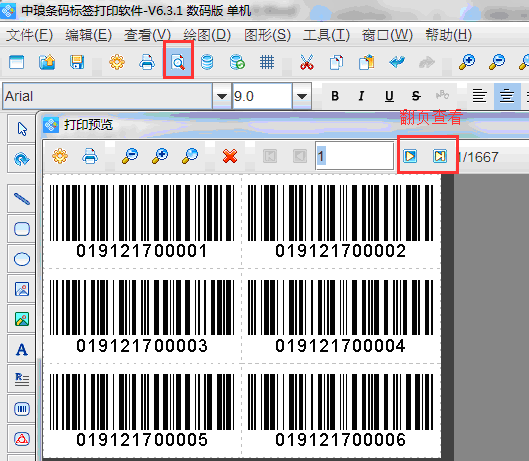Select the insert image tool

click(x=22, y=289)
